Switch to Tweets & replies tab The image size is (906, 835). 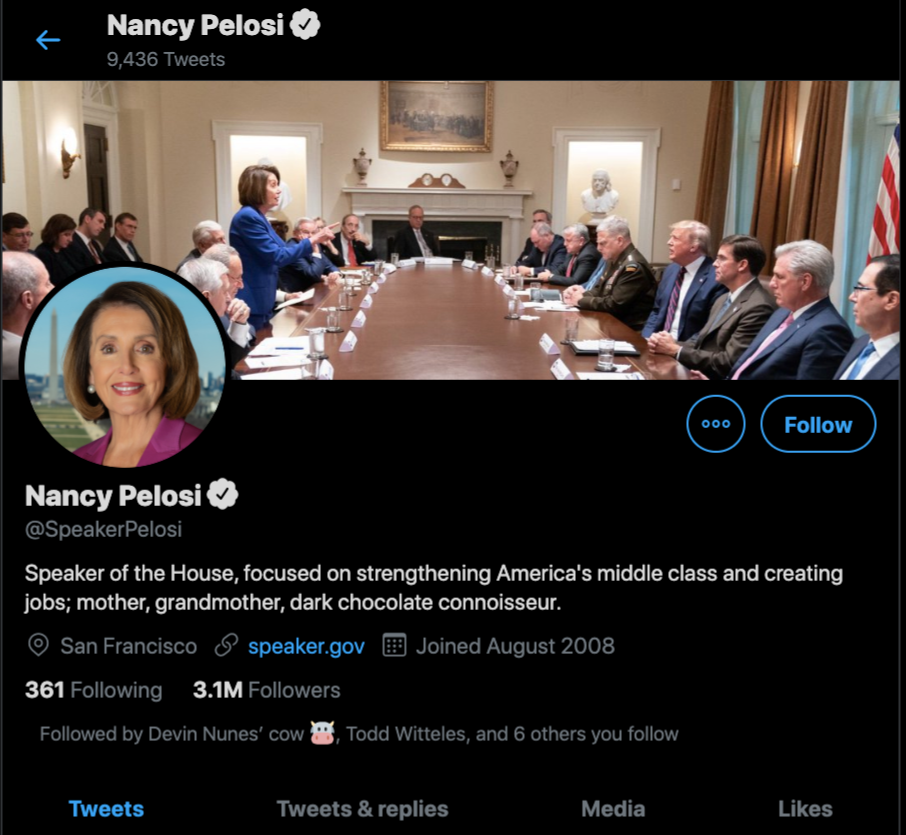pos(362,808)
